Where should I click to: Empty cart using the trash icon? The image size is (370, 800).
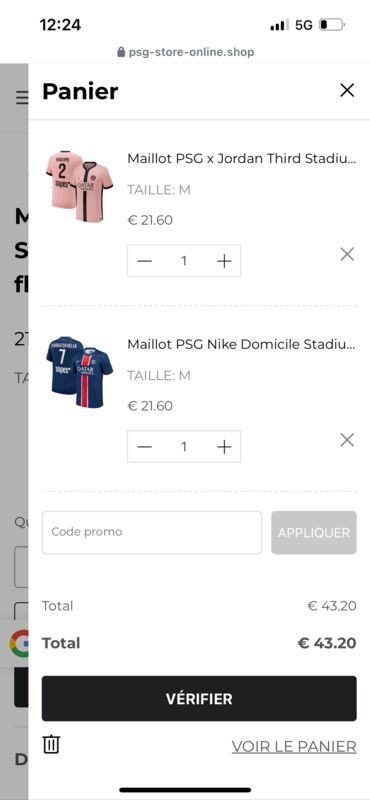tap(51, 744)
